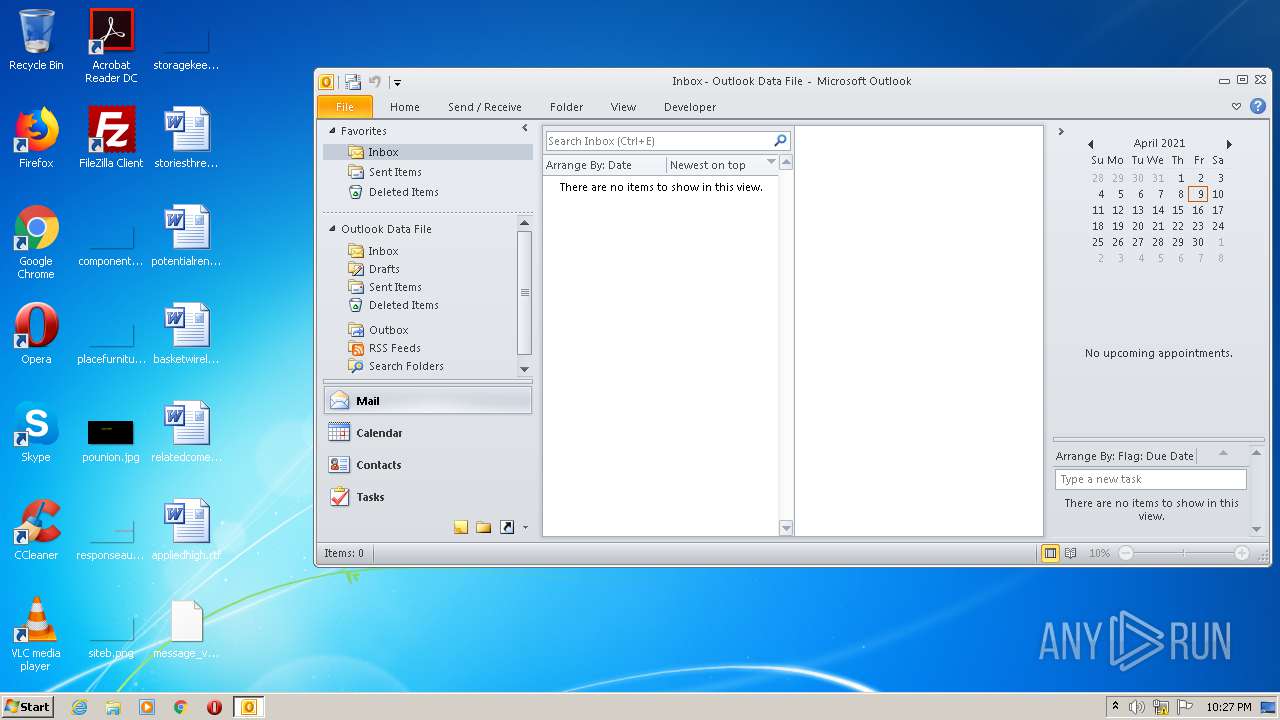The image size is (1280, 720).
Task: Click the 10% zoom level text
Action: coord(1099,553)
